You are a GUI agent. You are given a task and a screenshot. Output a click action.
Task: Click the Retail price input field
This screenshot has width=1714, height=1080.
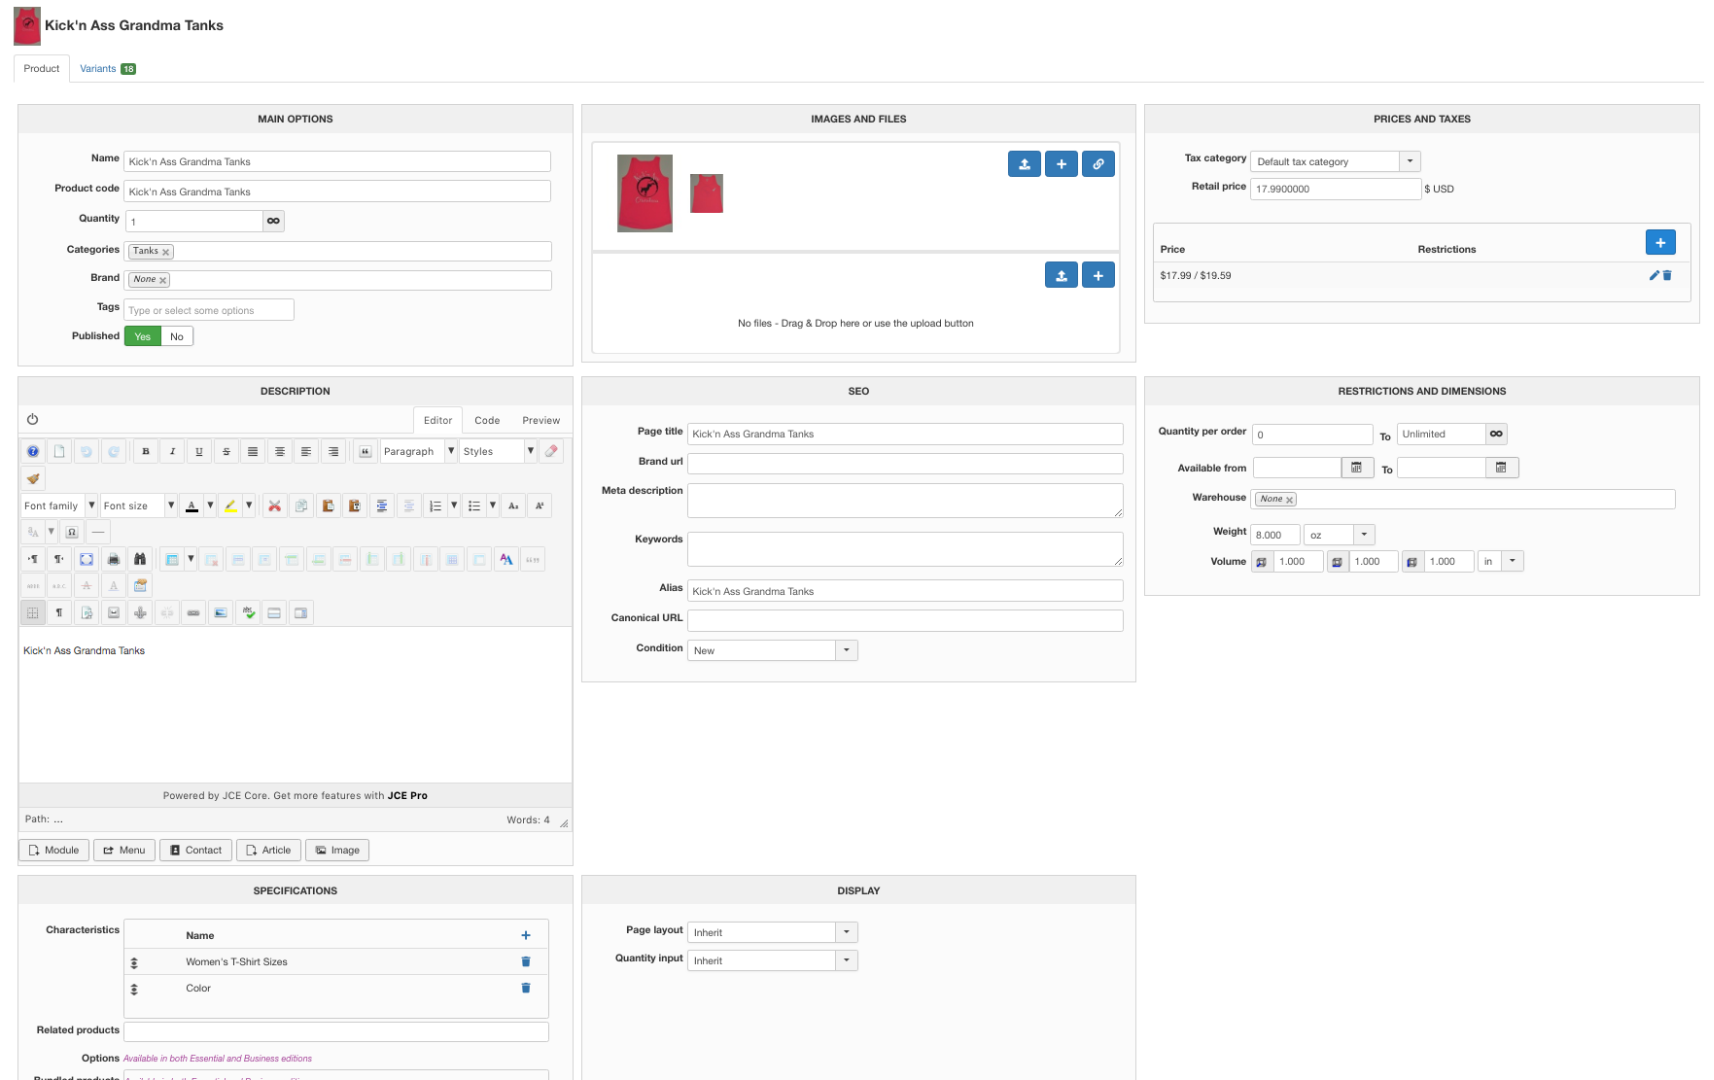click(x=1335, y=189)
